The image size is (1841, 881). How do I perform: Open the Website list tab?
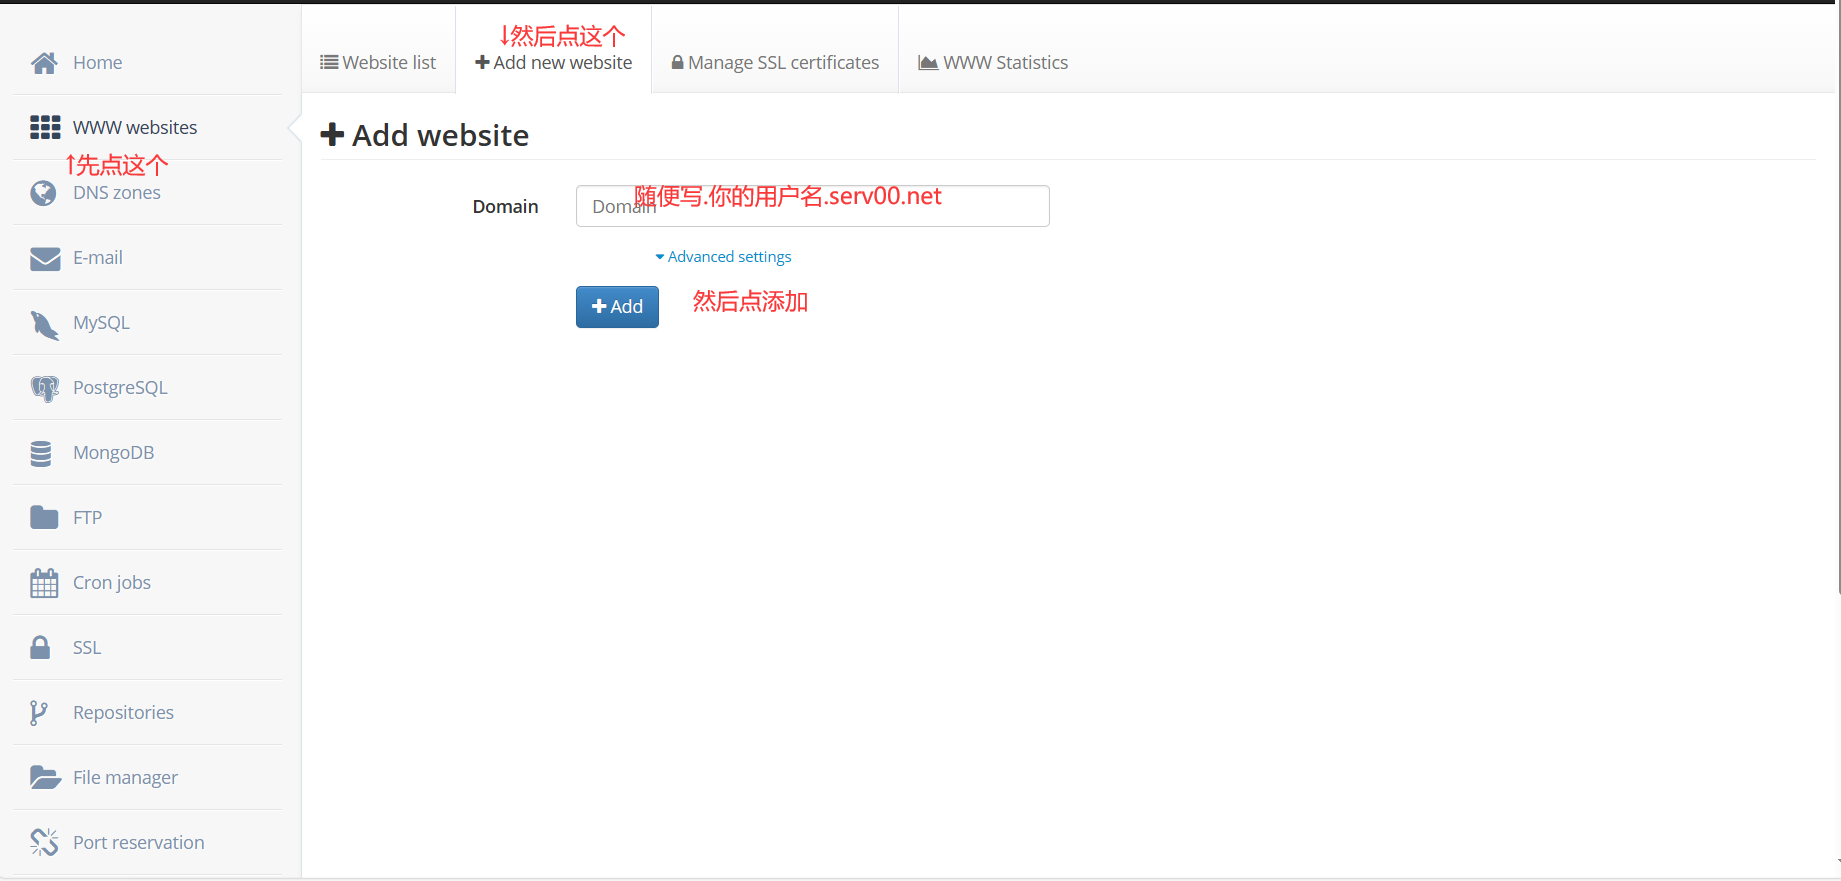[x=378, y=62]
